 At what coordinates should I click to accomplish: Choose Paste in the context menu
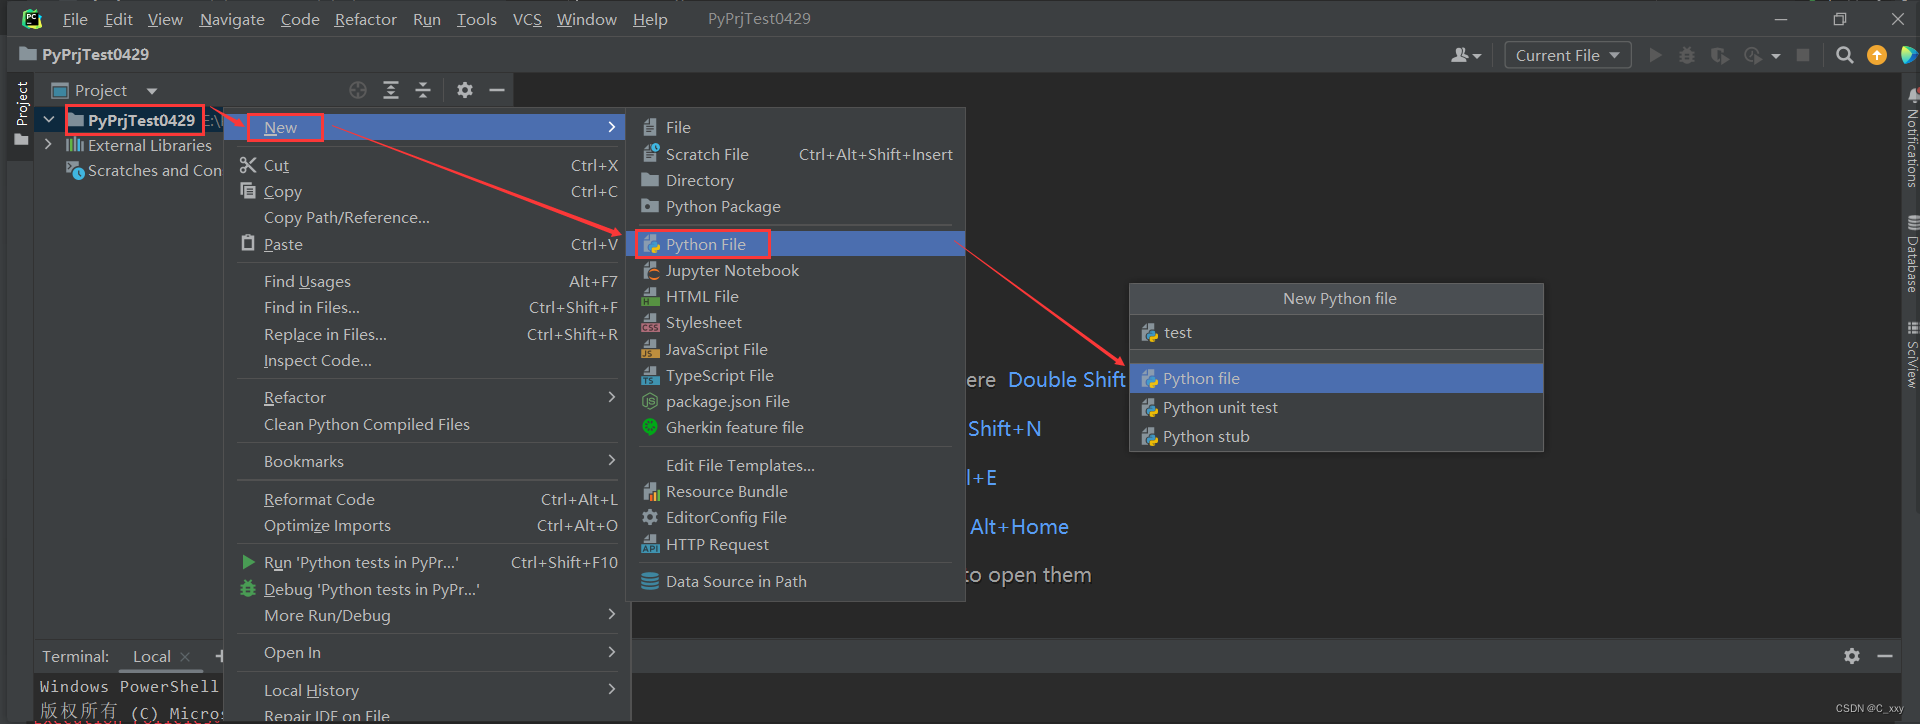(430, 245)
